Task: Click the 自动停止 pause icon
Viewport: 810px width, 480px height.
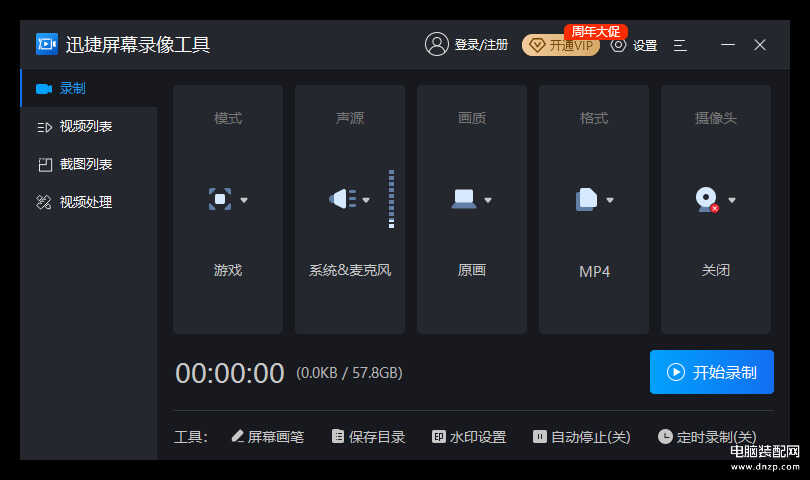Action: pos(540,437)
